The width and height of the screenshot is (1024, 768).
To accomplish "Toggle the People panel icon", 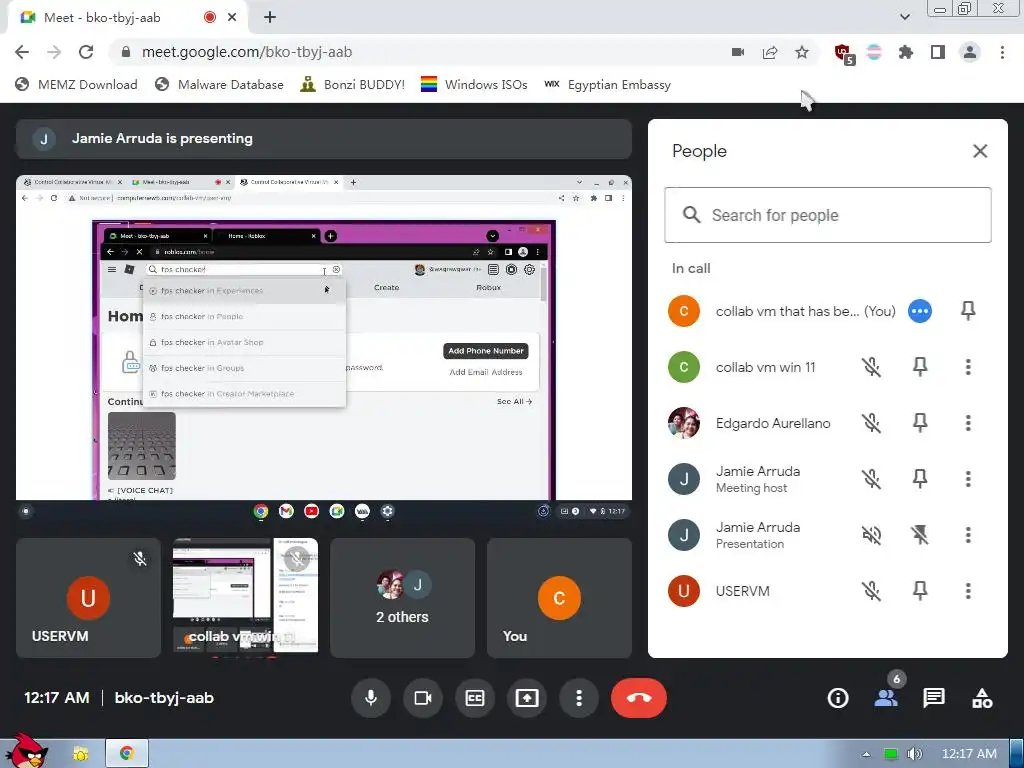I will pyautogui.click(x=886, y=698).
